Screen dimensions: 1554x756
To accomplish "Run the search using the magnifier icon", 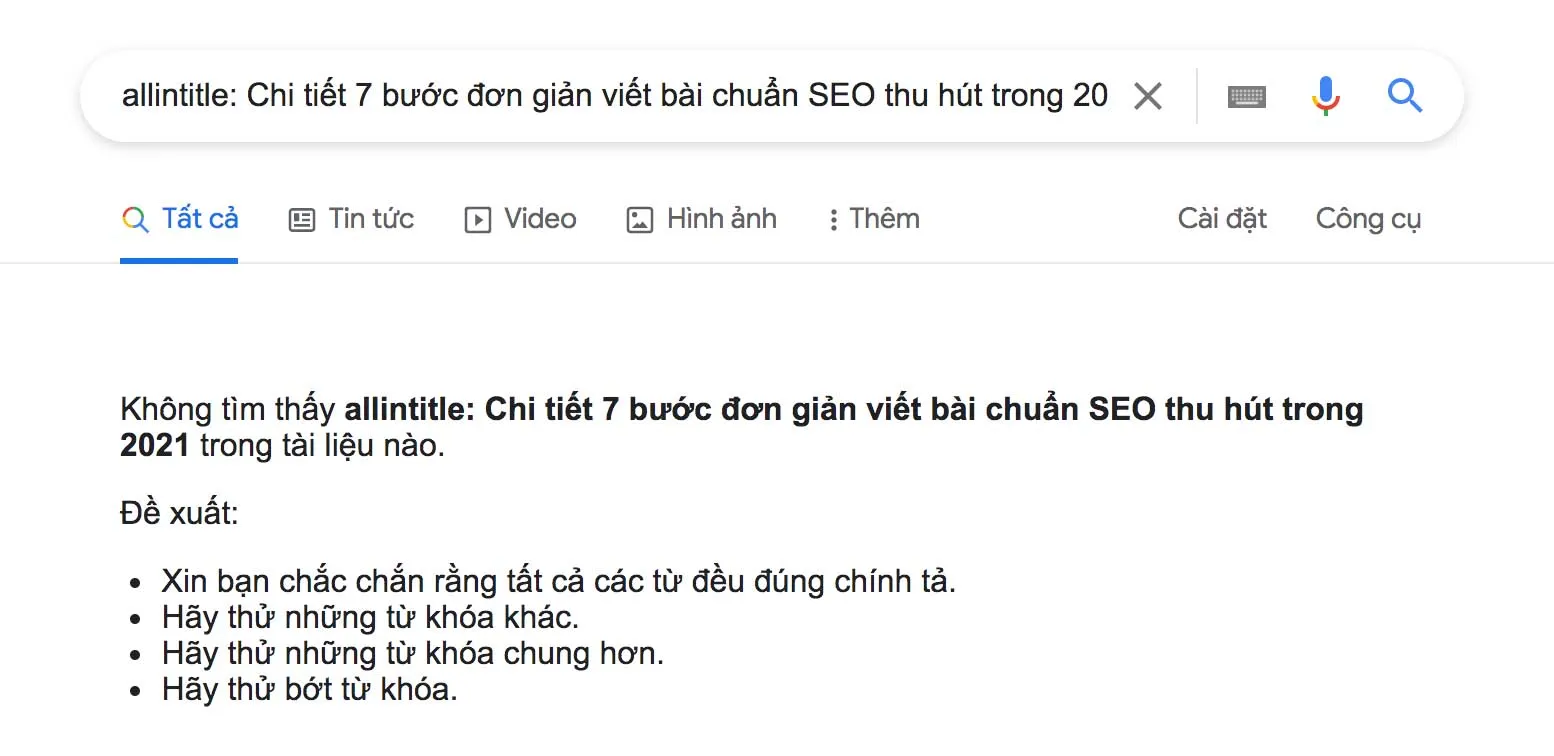I will pos(1404,95).
